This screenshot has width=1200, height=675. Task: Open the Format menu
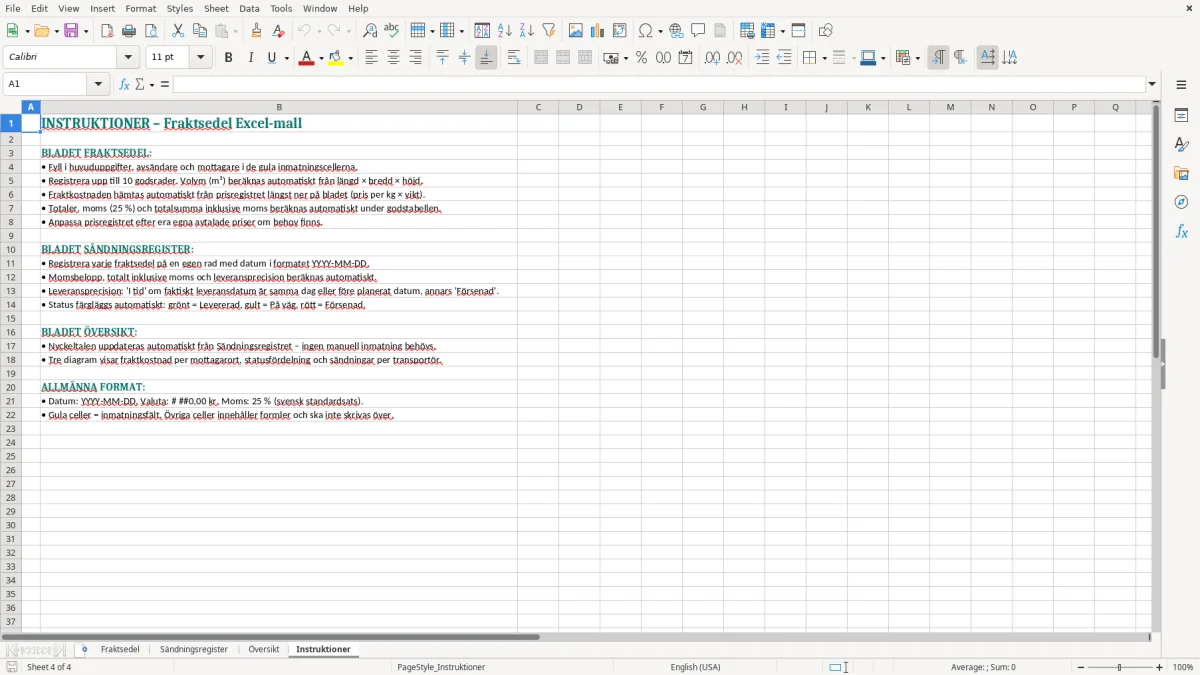[x=140, y=8]
